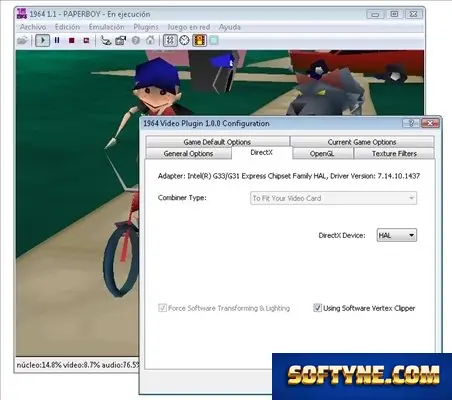Toggle Using Software Vertex Clipper checkbox
Screen dimensions: 452x400
click(317, 308)
